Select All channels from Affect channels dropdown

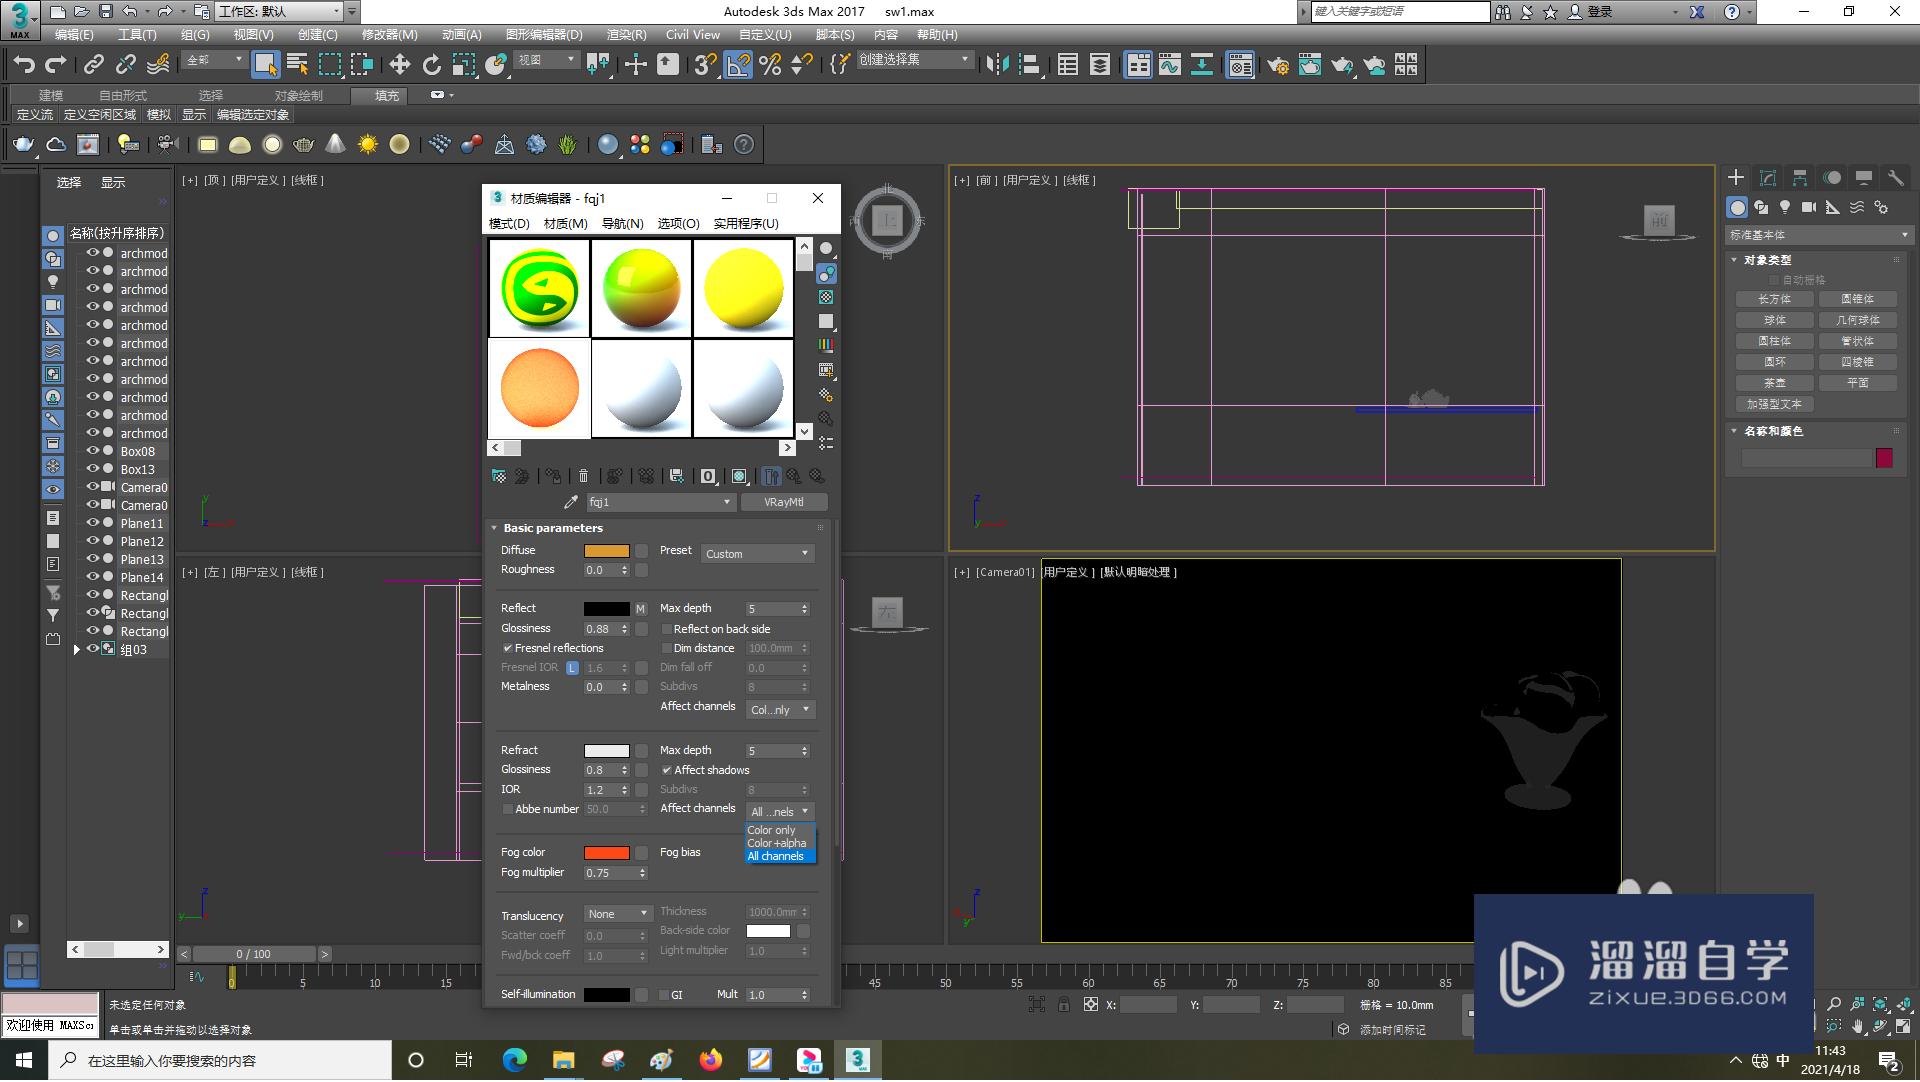[x=777, y=857]
